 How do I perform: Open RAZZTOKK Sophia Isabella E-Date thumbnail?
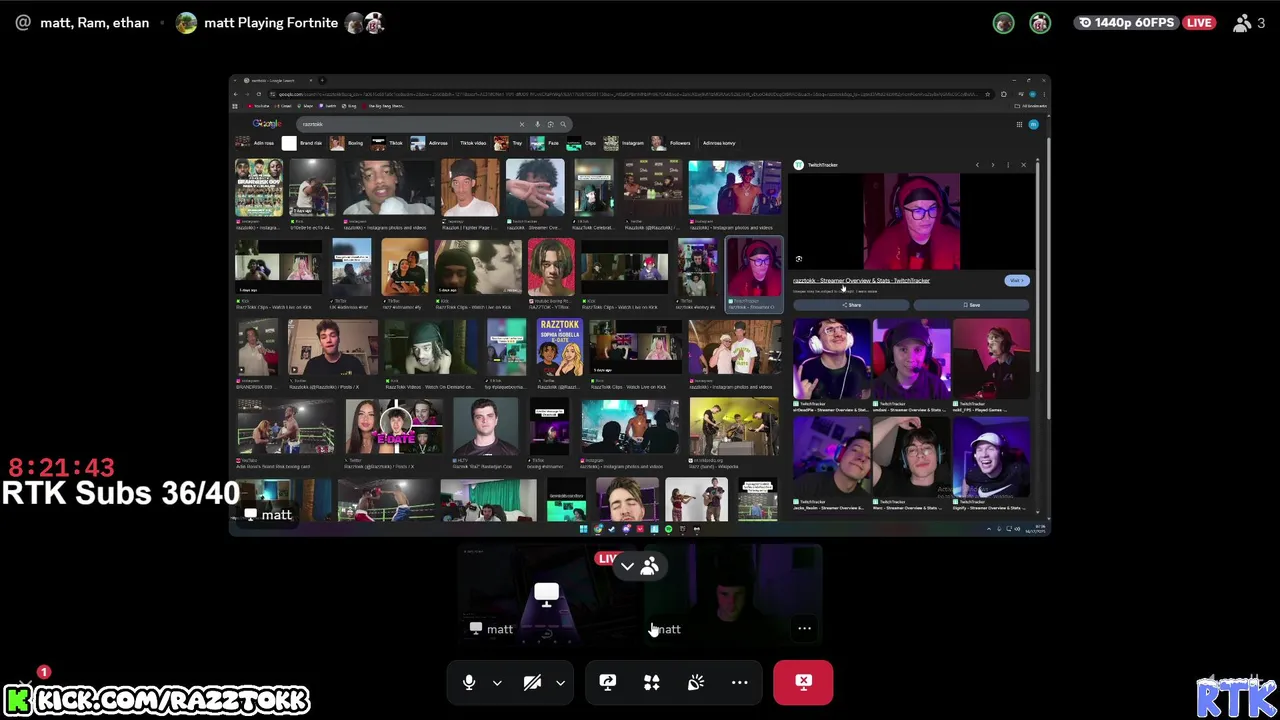pos(559,346)
